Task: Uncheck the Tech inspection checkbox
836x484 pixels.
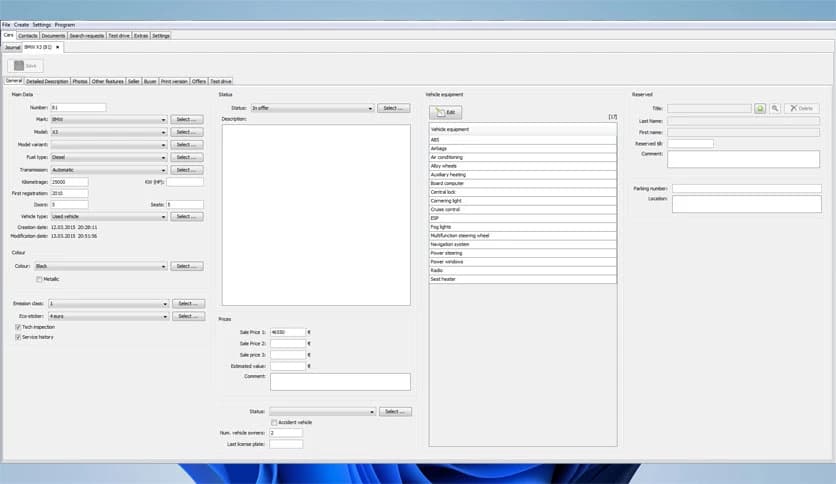Action: click(18, 327)
